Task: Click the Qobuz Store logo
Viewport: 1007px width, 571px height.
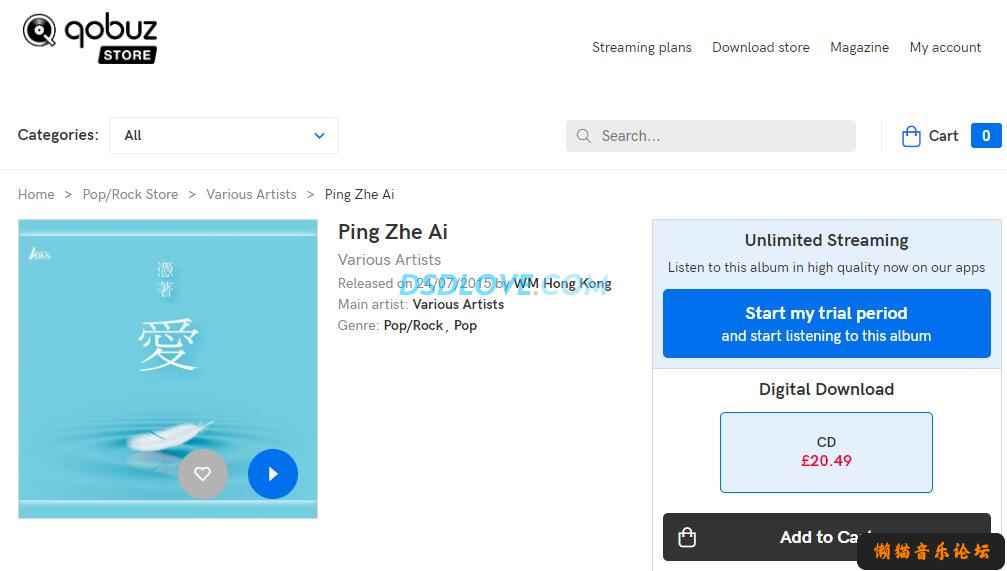Action: tap(90, 38)
